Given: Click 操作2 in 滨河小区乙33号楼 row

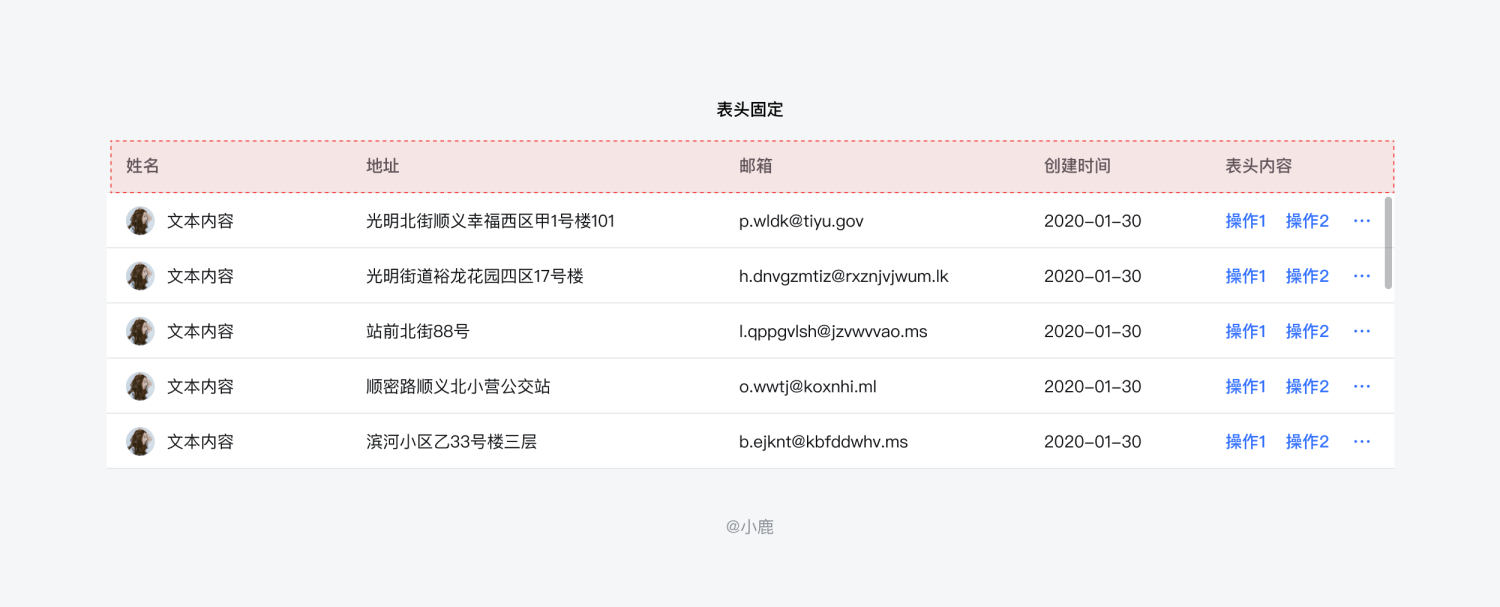Looking at the screenshot, I should (x=1307, y=441).
